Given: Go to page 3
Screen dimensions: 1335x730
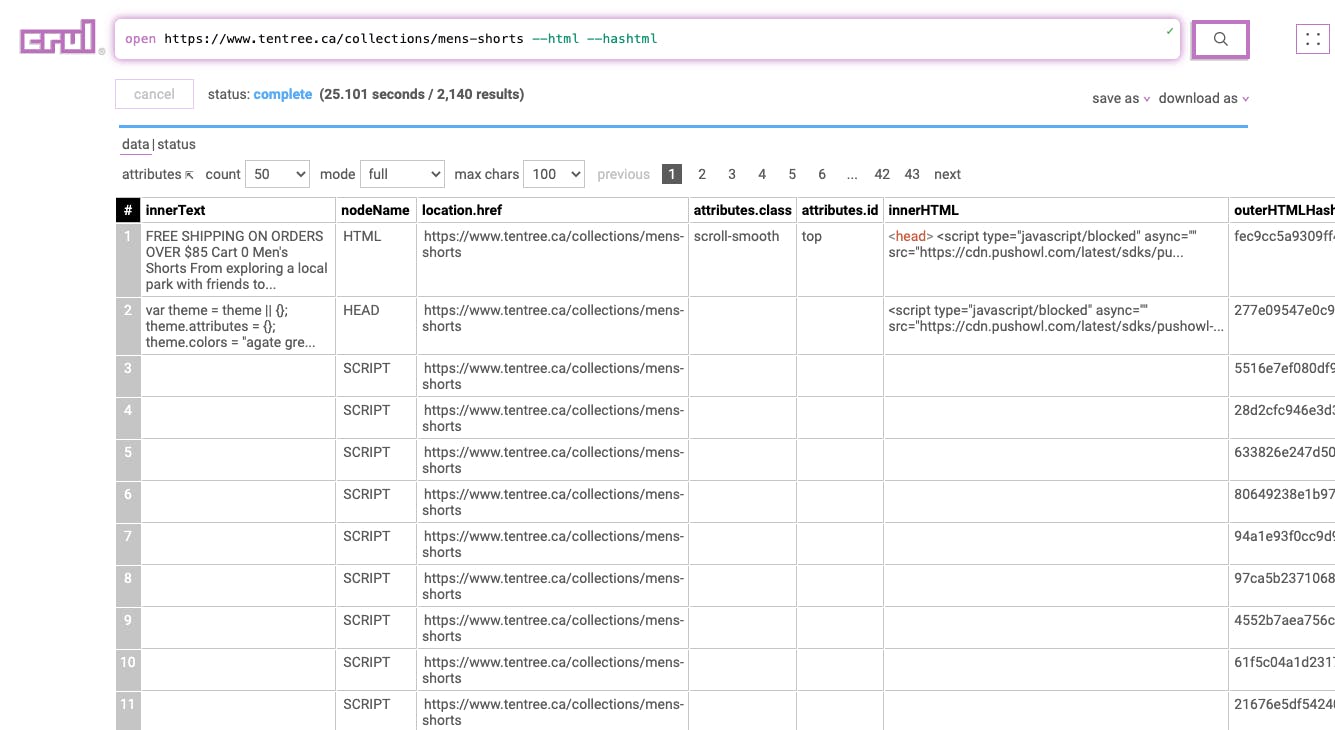Looking at the screenshot, I should point(732,174).
